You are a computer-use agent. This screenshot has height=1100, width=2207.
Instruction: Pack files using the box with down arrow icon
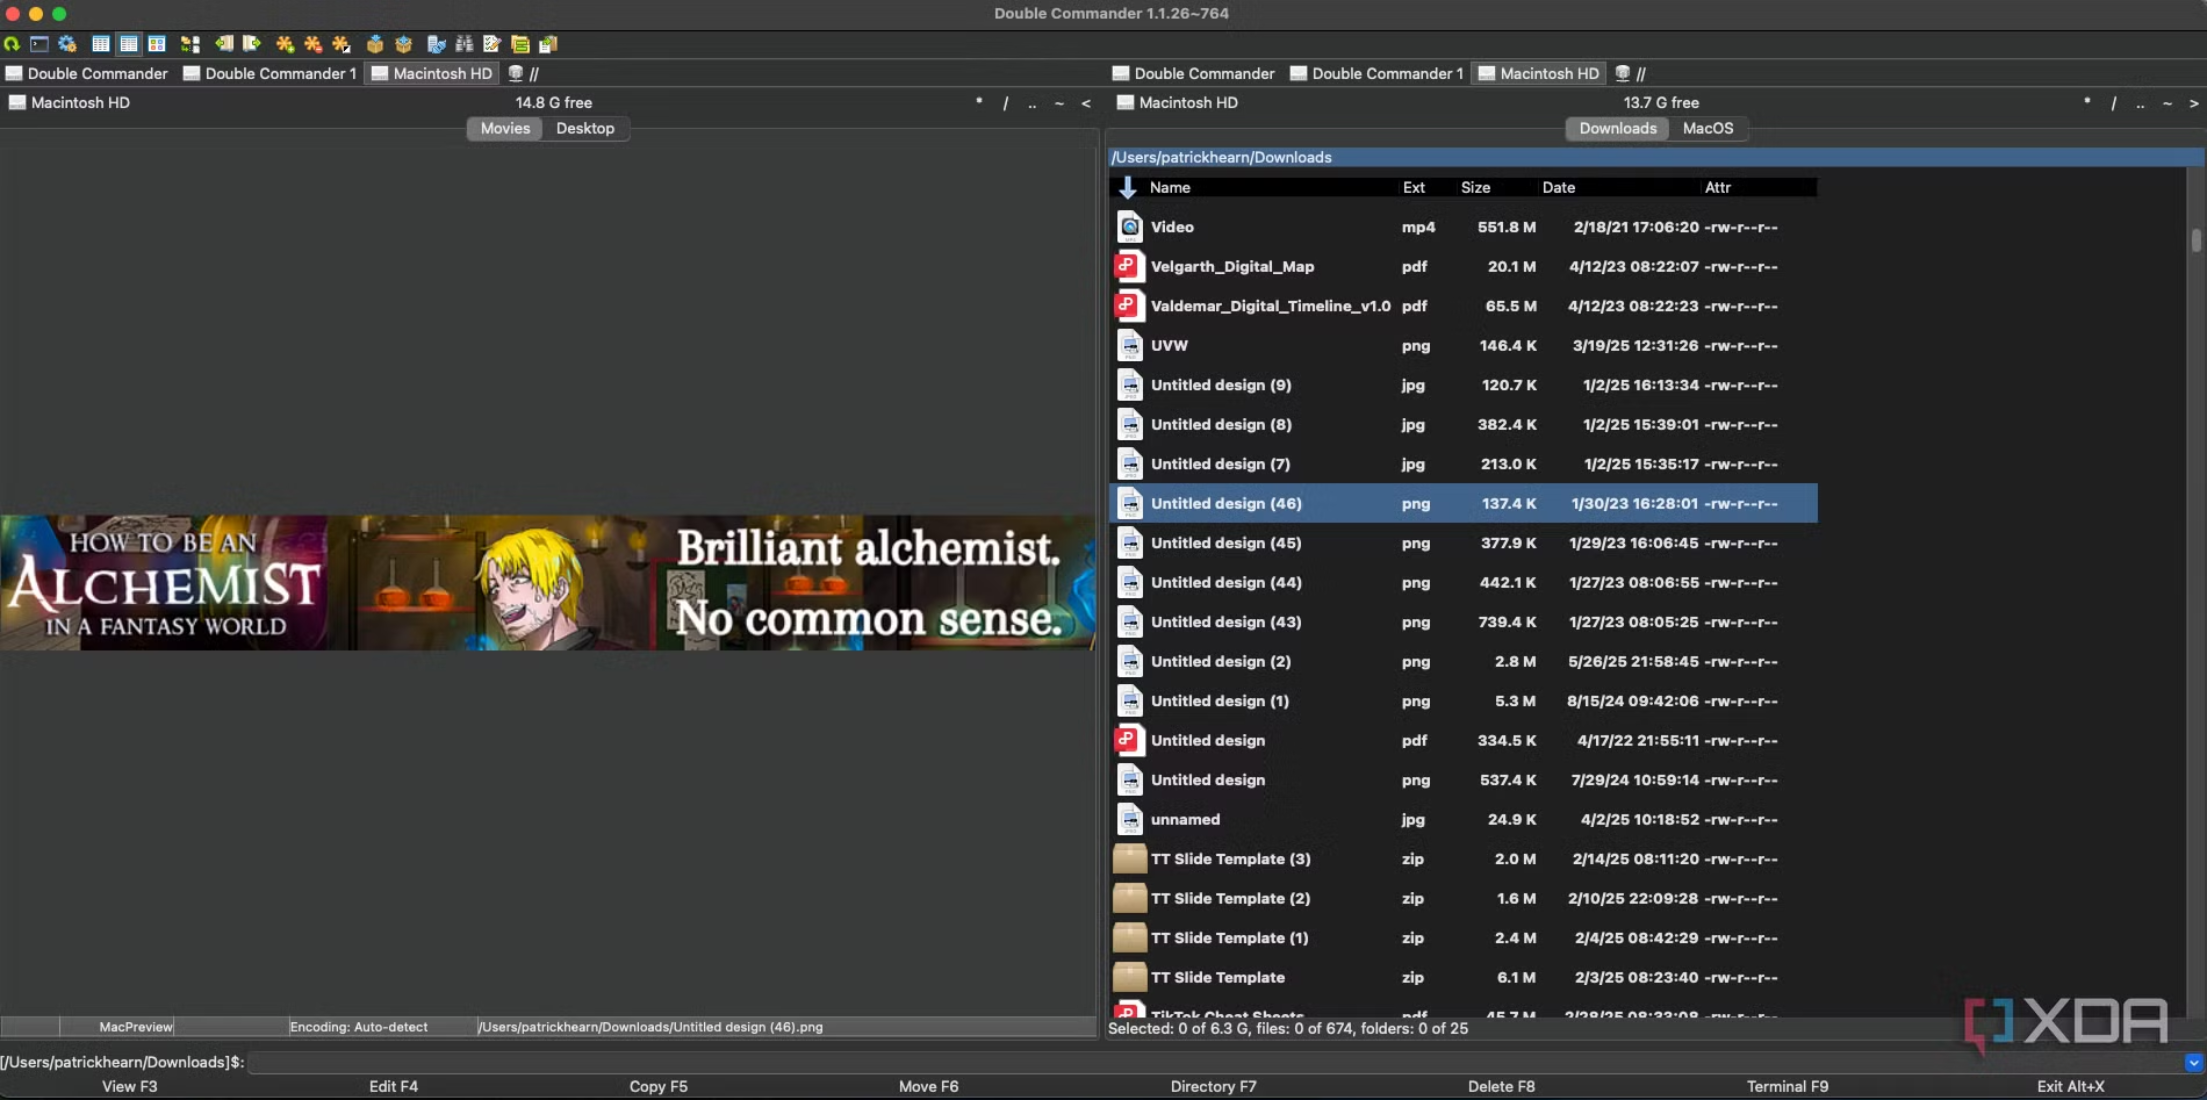point(375,44)
